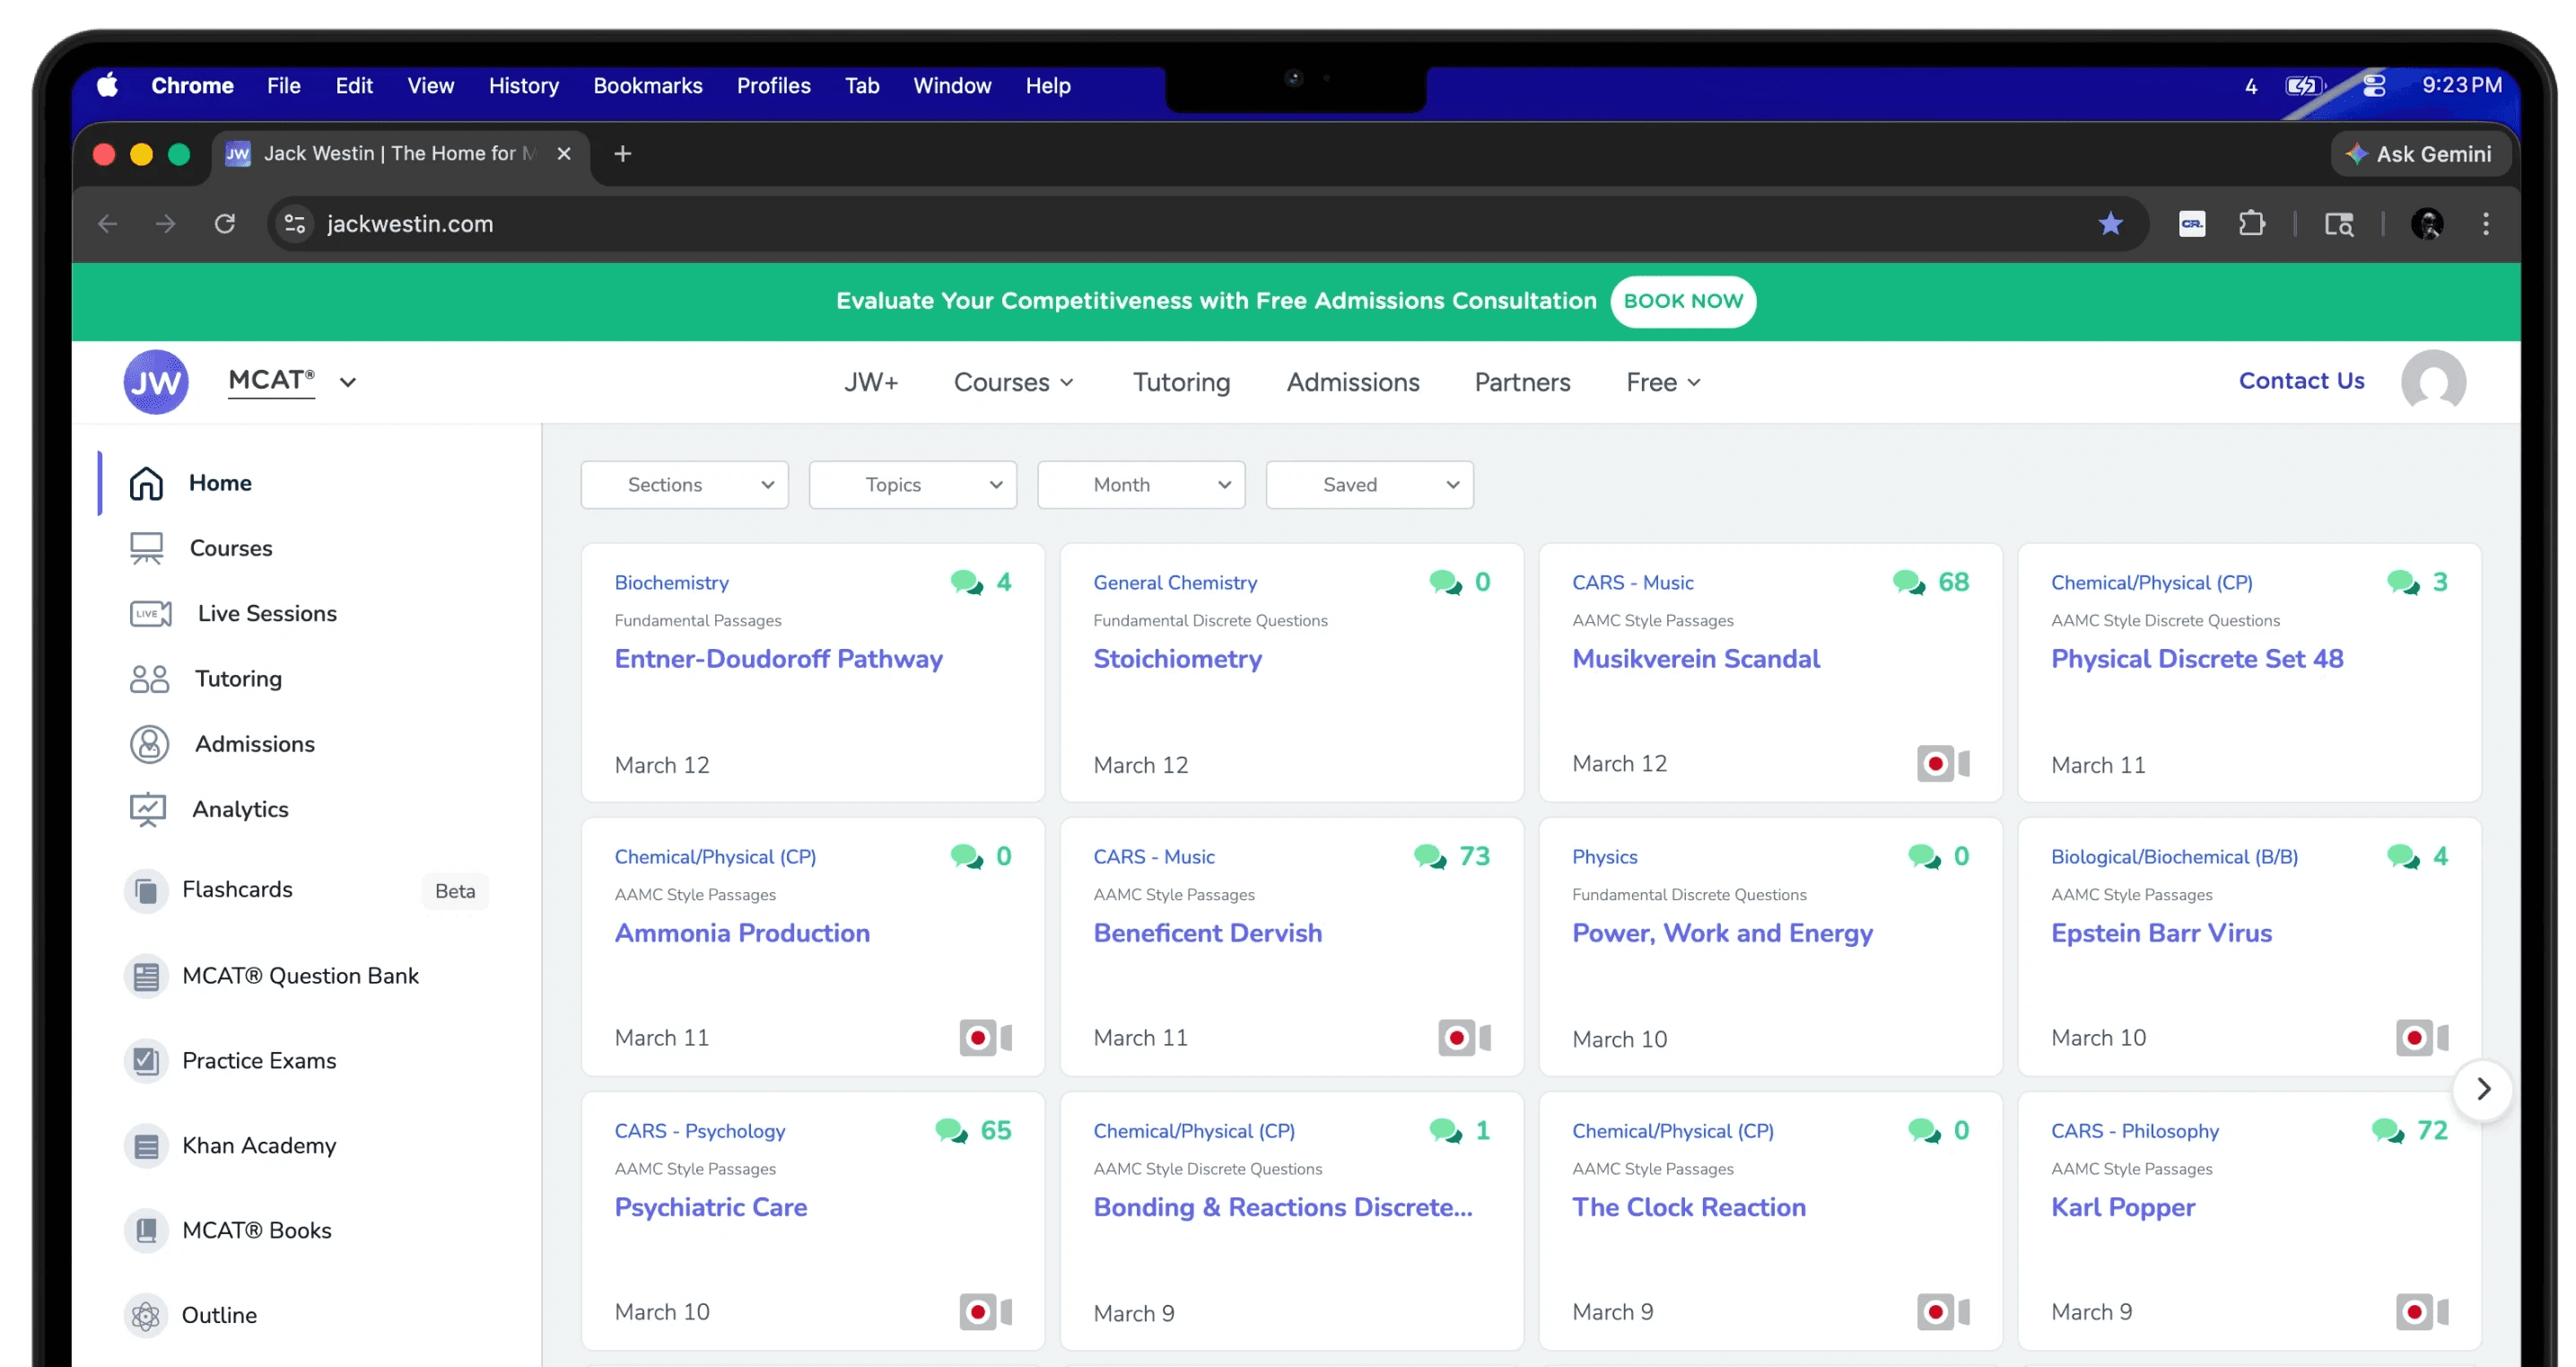Toggle the bookmark star in address bar

tap(2110, 224)
